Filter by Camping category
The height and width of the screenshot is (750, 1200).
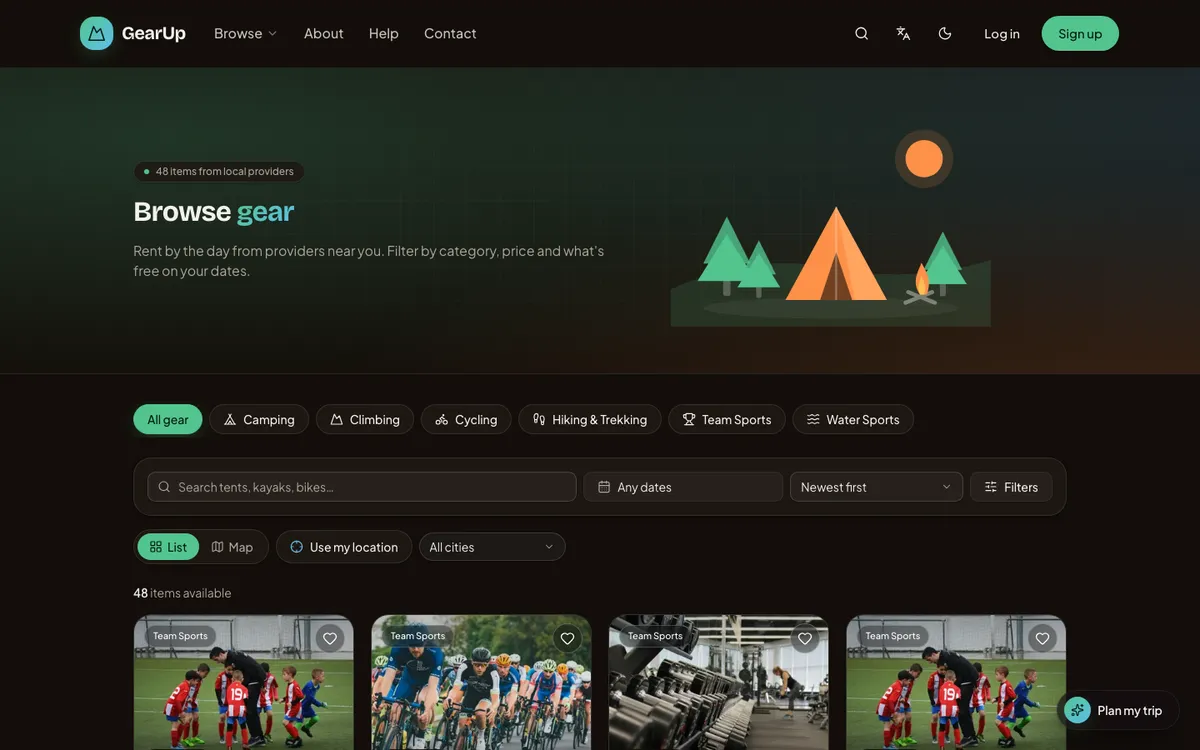click(259, 419)
